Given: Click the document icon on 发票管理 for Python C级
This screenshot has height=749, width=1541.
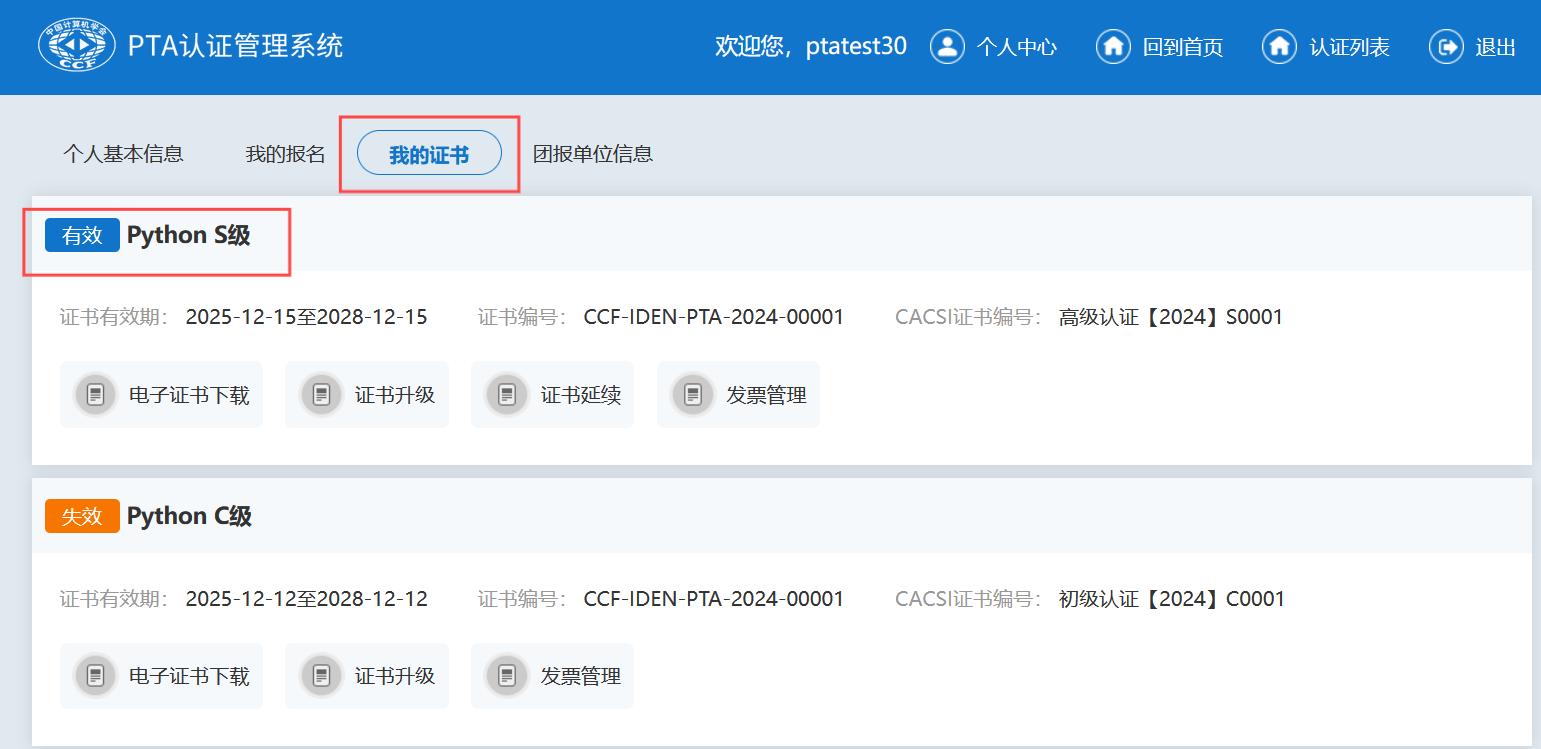Looking at the screenshot, I should click(x=506, y=675).
